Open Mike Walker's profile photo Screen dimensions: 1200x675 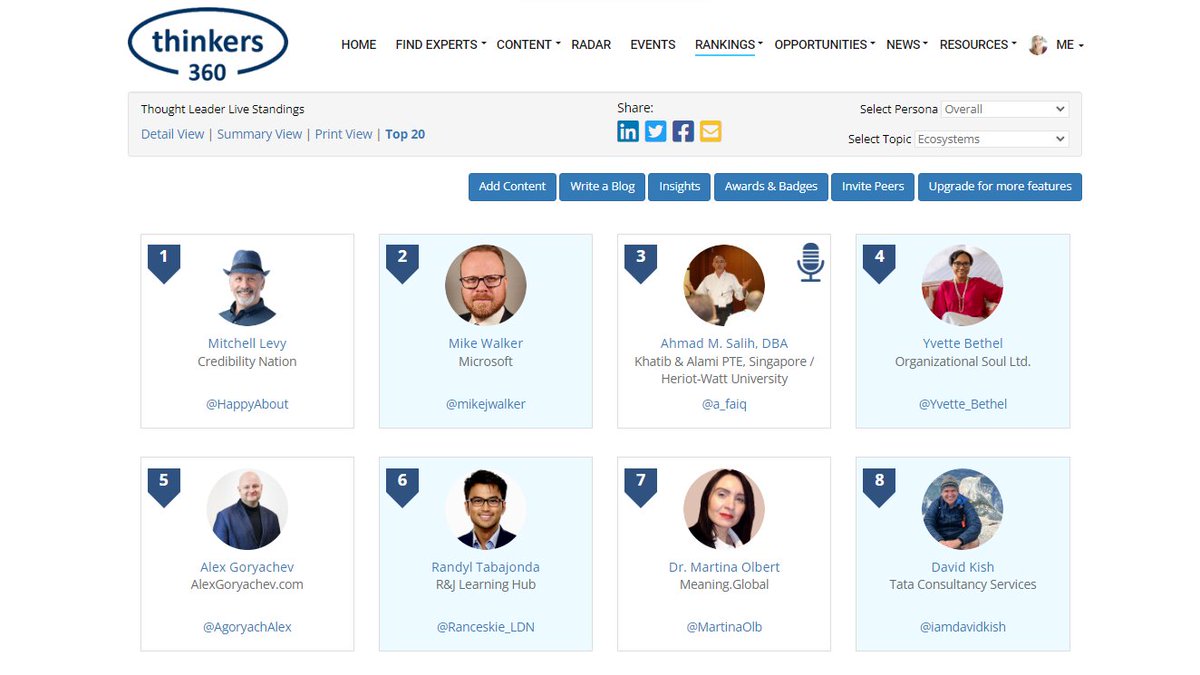point(486,285)
